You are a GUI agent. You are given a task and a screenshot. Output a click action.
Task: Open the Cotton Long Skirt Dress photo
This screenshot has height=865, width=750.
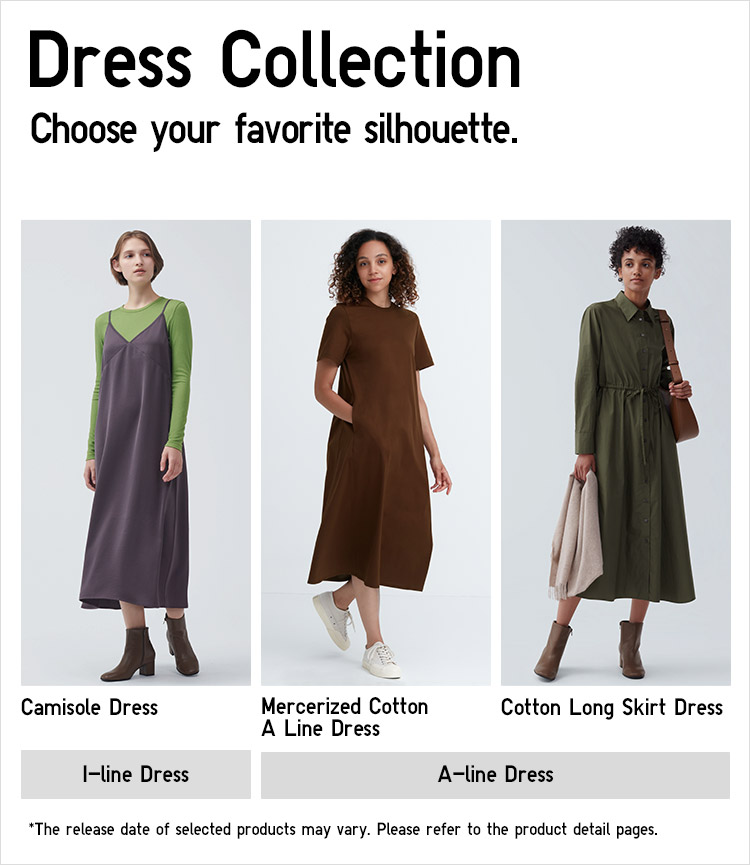(615, 452)
